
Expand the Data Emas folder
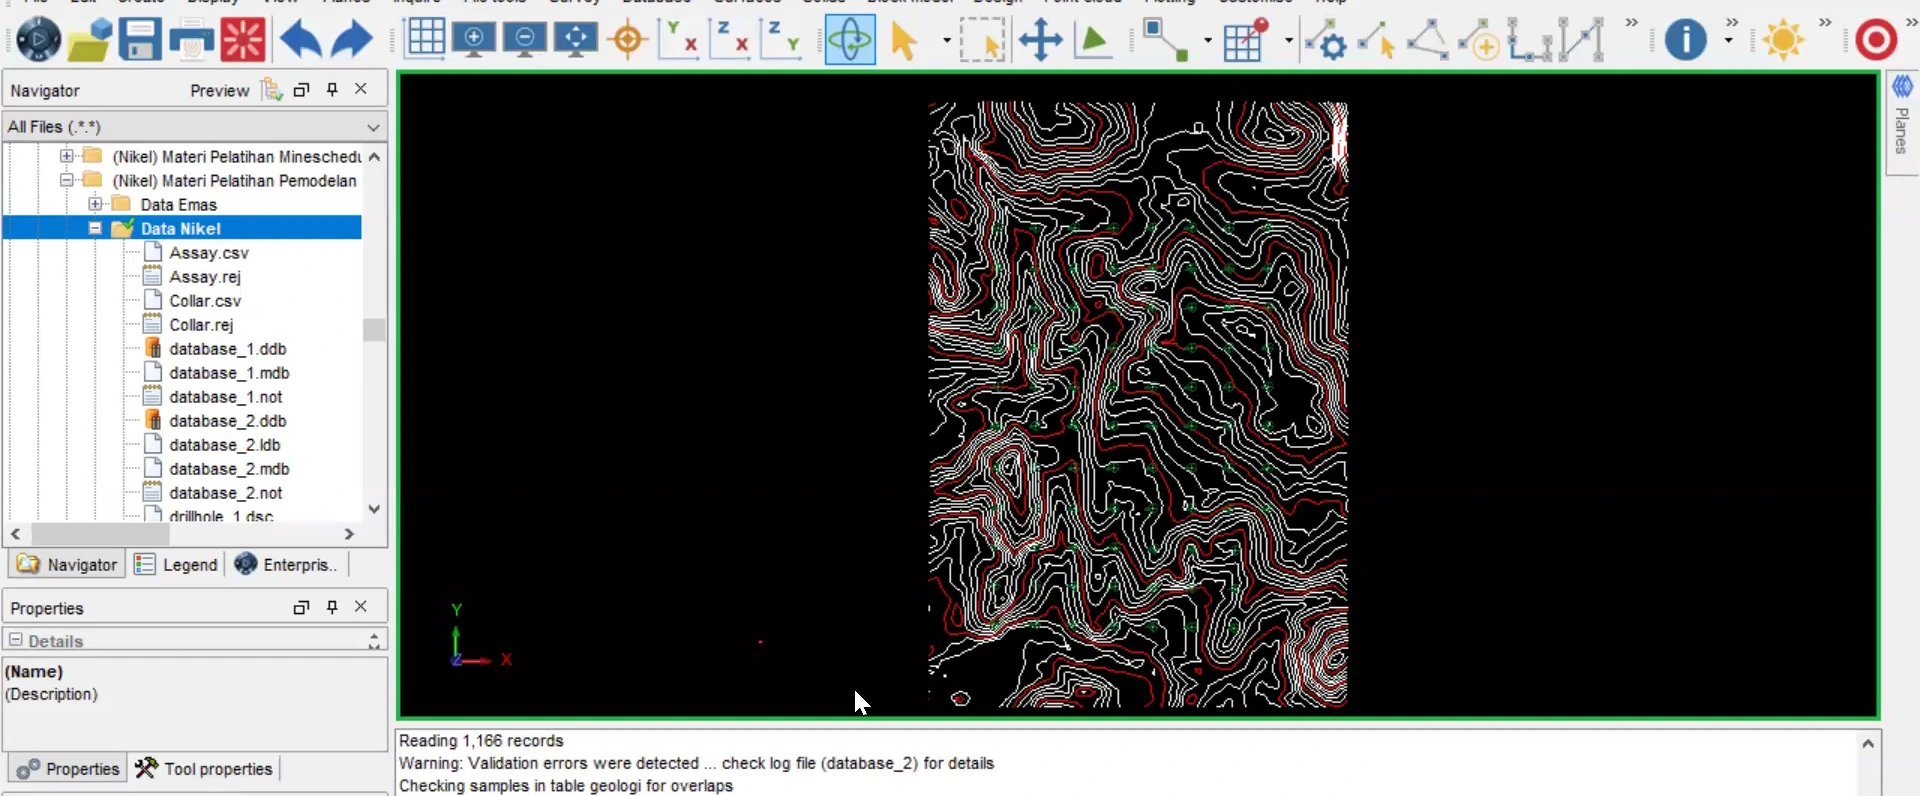click(95, 204)
